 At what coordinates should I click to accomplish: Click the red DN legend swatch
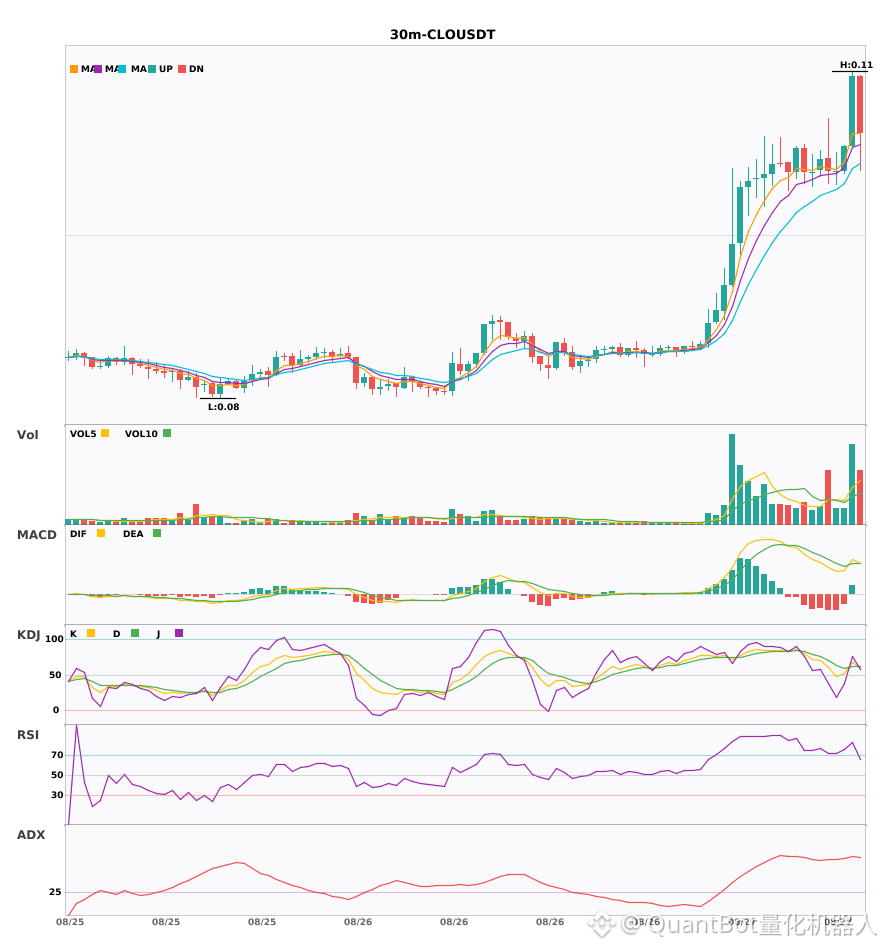(x=182, y=69)
